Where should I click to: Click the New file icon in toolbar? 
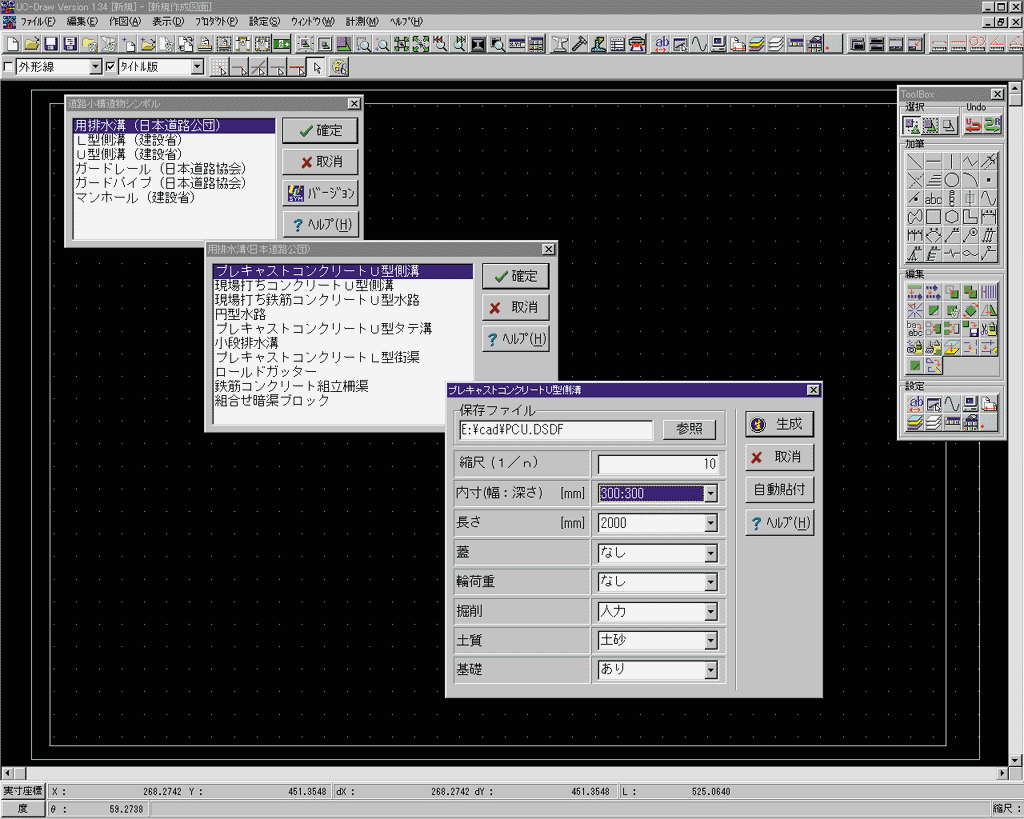12,44
